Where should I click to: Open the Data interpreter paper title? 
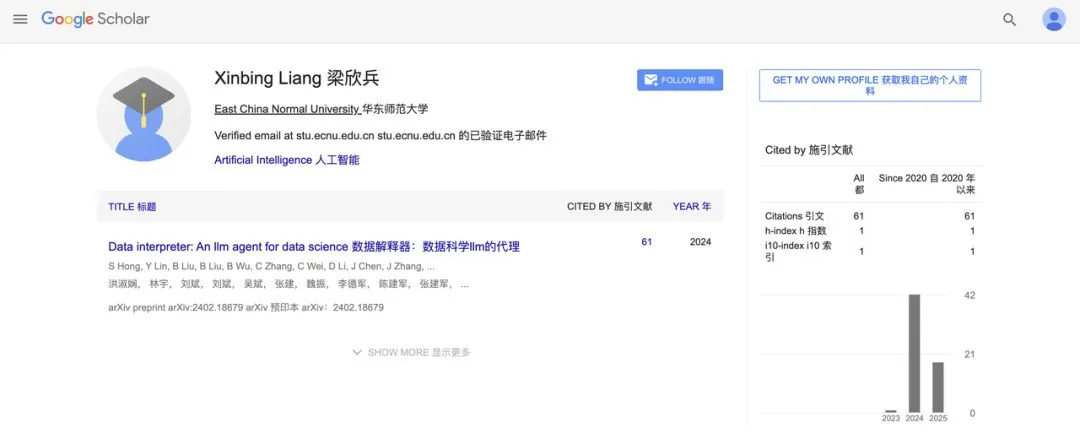point(313,246)
